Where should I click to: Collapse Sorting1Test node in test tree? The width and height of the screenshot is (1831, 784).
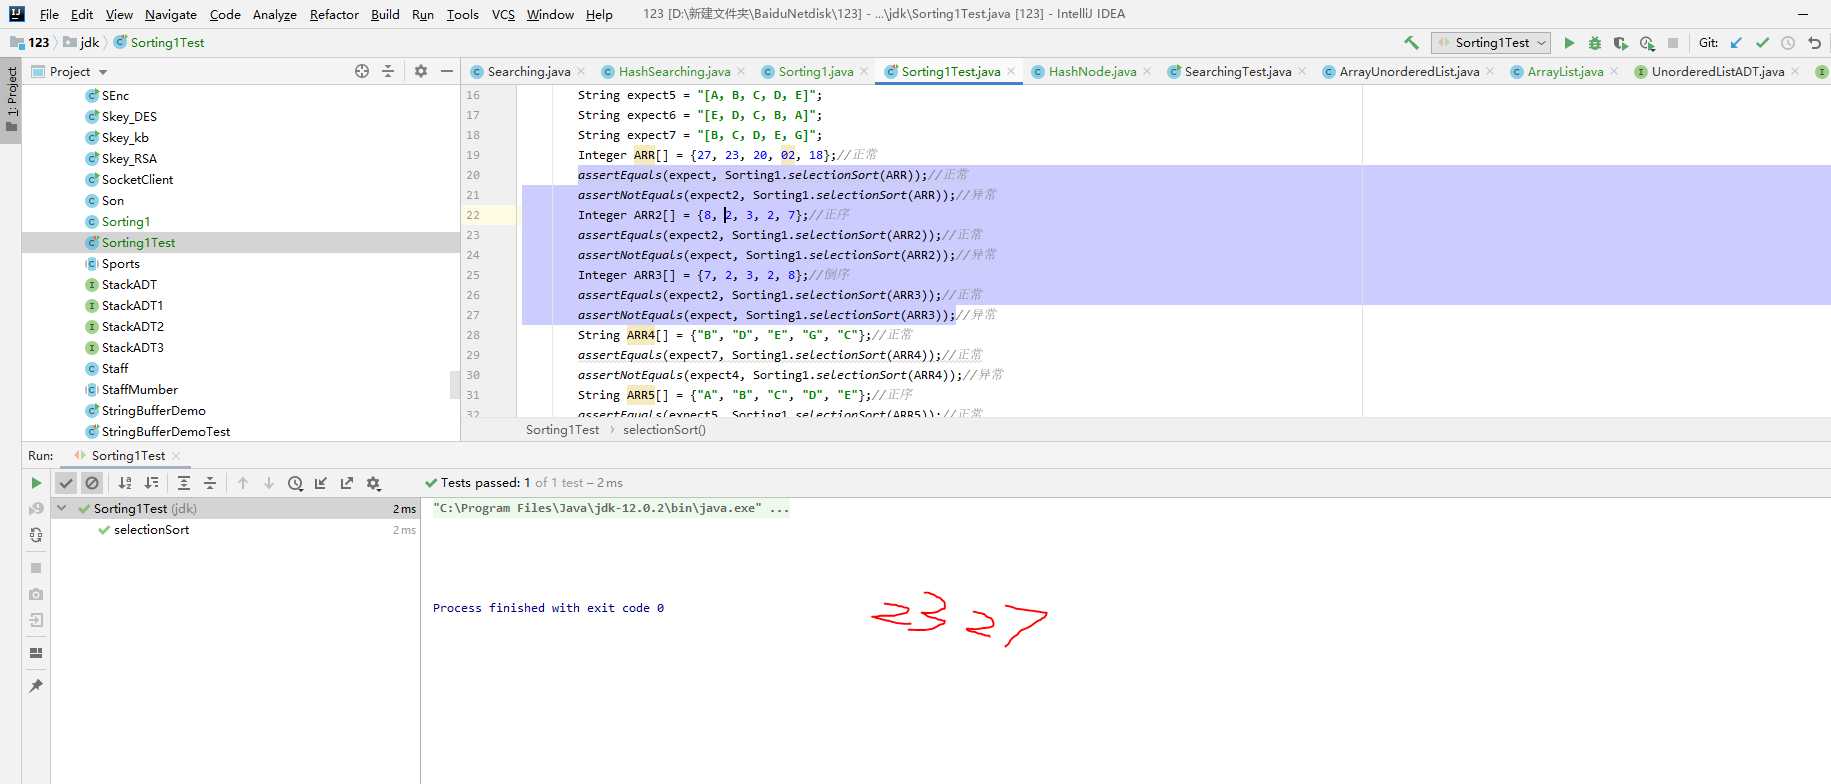pyautogui.click(x=62, y=509)
